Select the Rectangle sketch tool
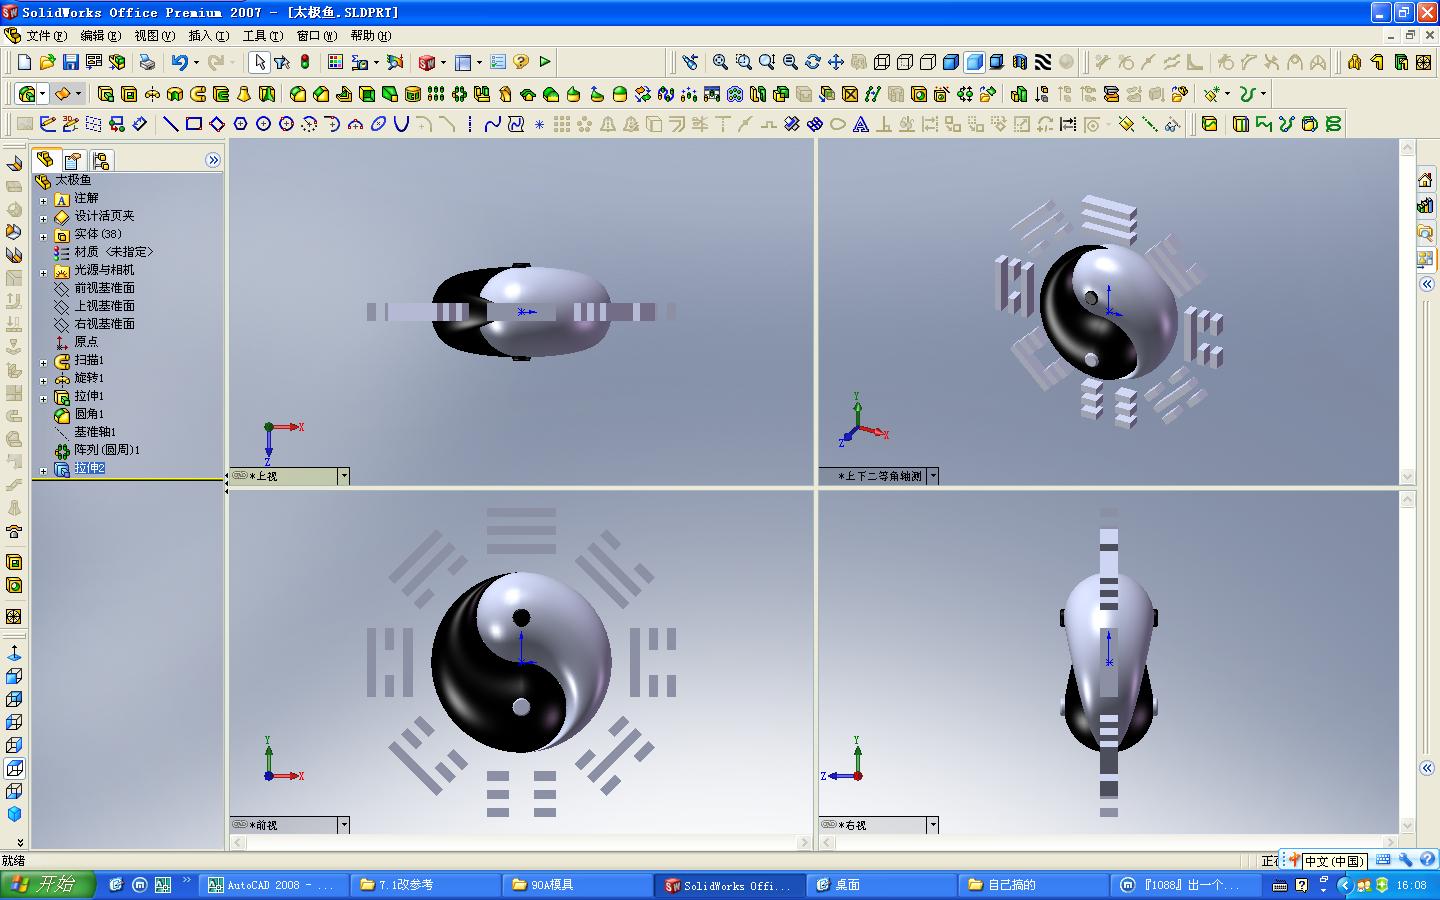Screen dimensions: 1440x900 (x=194, y=124)
